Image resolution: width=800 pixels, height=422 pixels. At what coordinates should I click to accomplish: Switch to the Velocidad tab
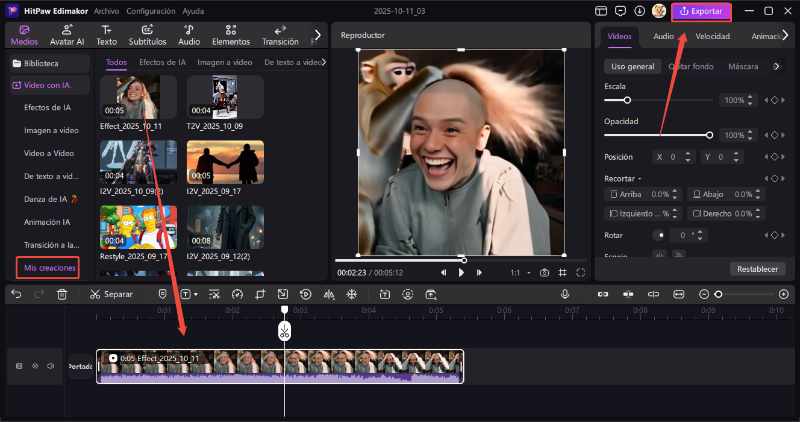pyautogui.click(x=712, y=36)
